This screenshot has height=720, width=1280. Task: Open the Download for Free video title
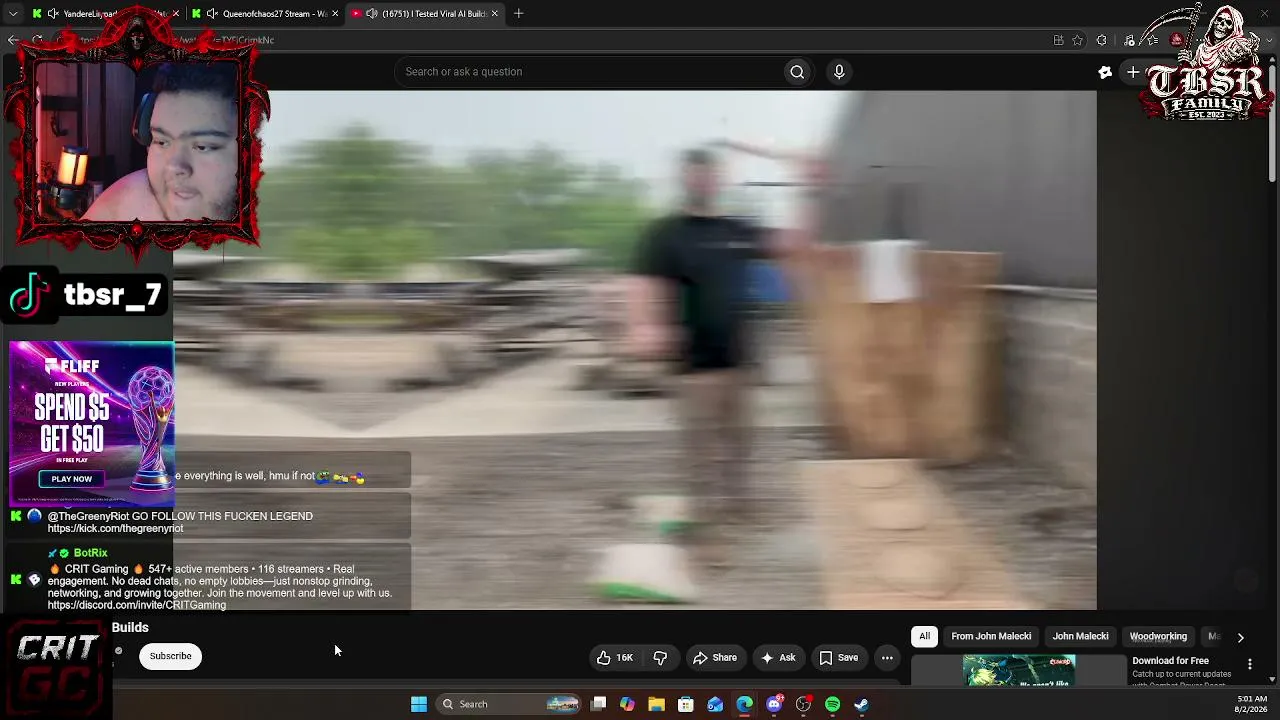pos(1170,661)
